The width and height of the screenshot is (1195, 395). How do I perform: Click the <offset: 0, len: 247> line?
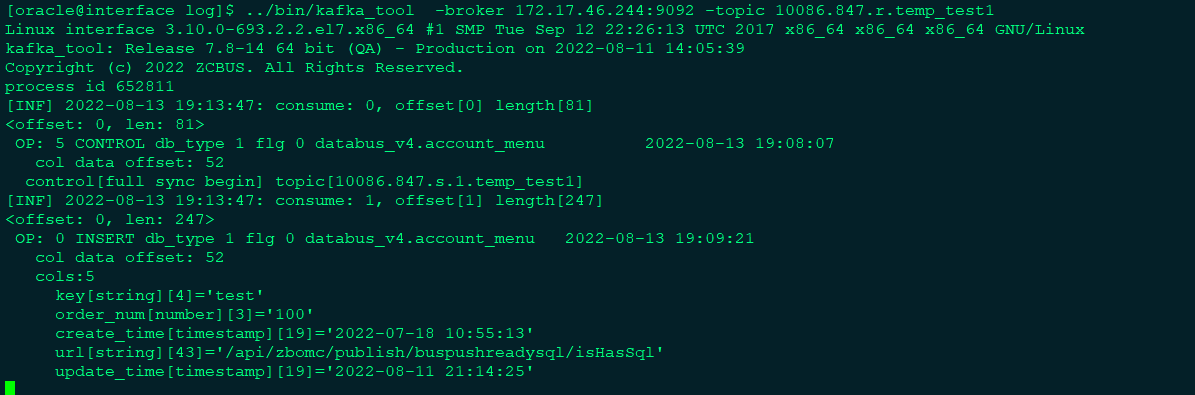point(110,220)
